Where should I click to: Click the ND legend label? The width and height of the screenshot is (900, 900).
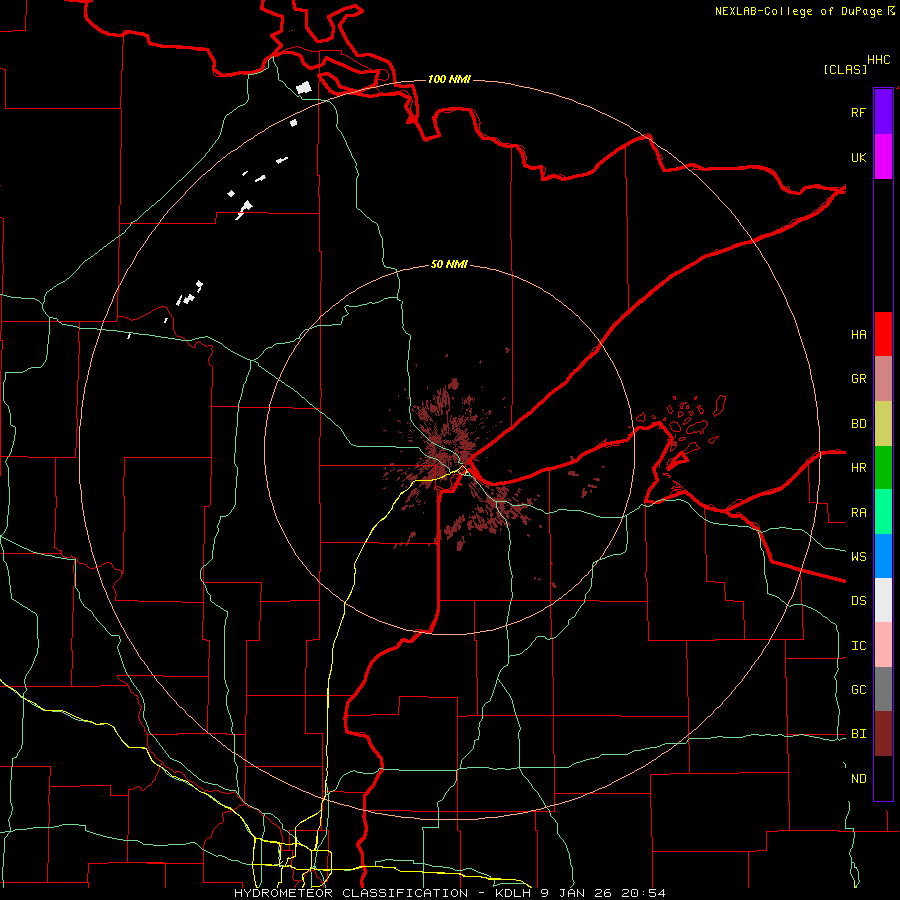click(x=858, y=778)
